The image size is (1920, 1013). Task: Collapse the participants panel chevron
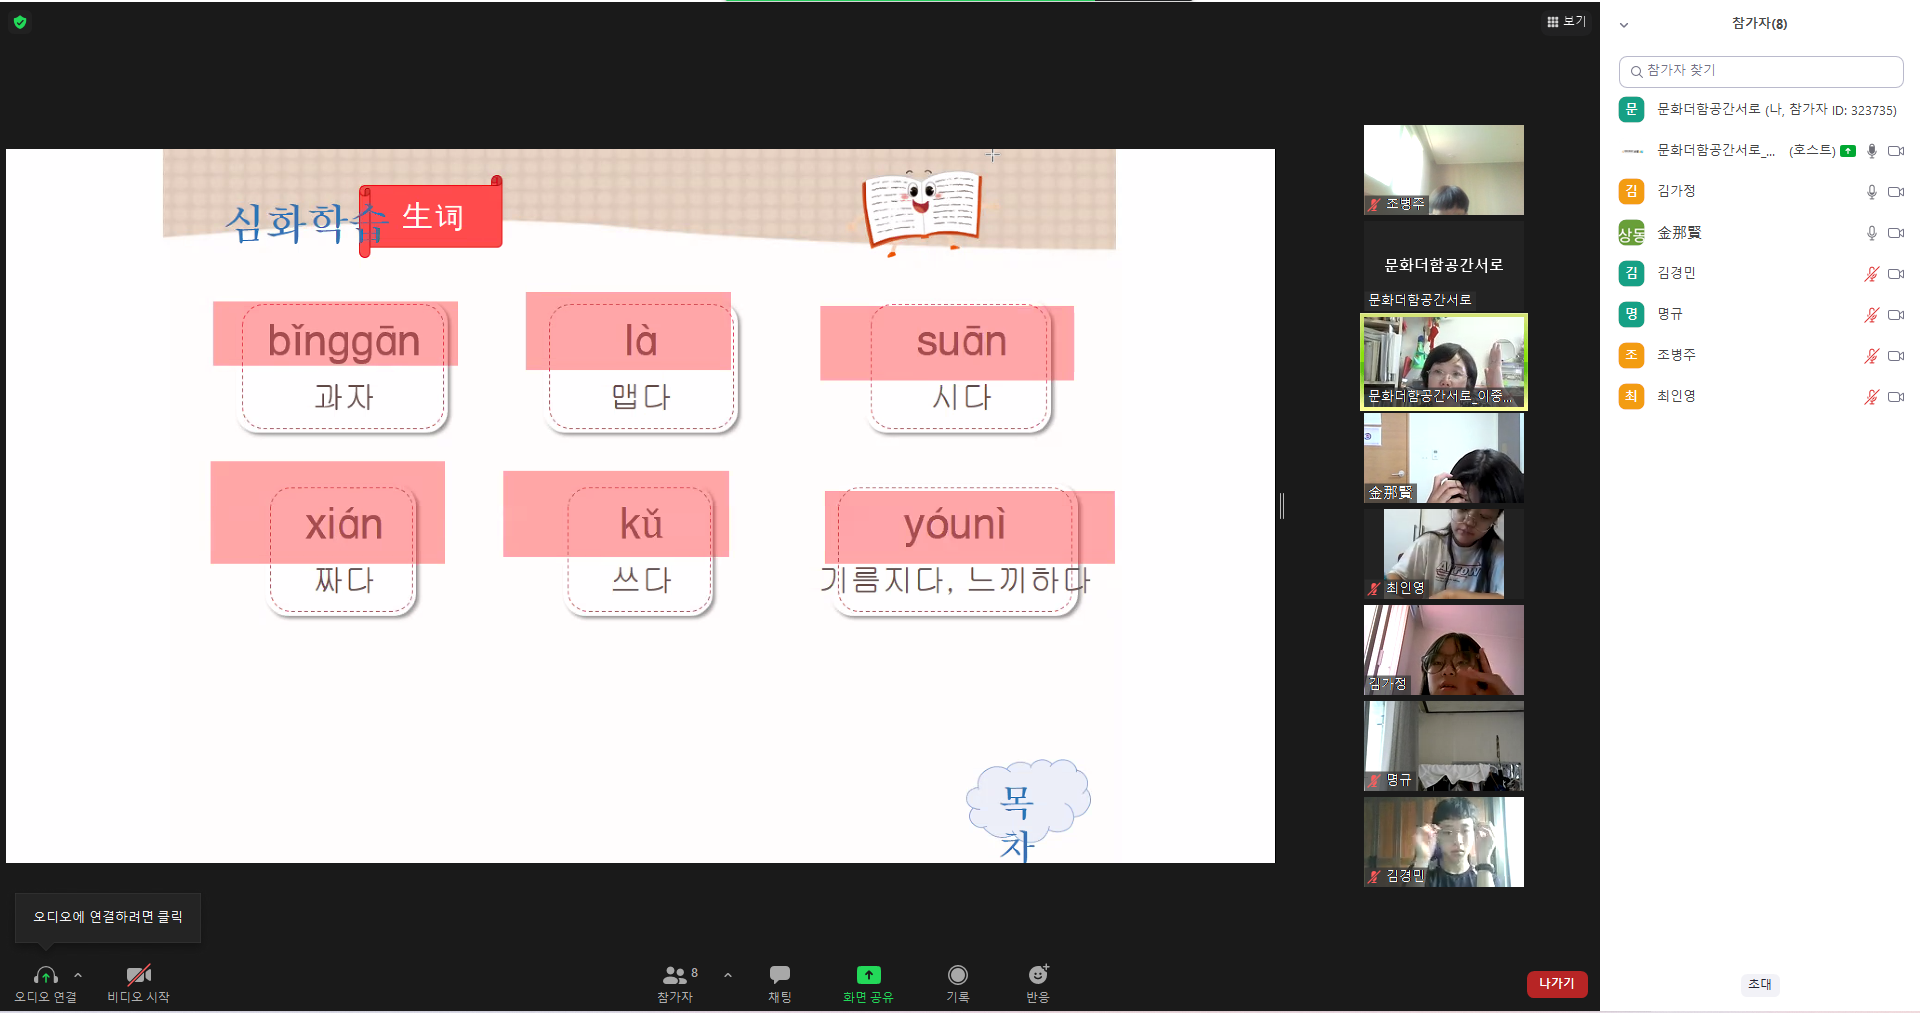tap(1624, 25)
